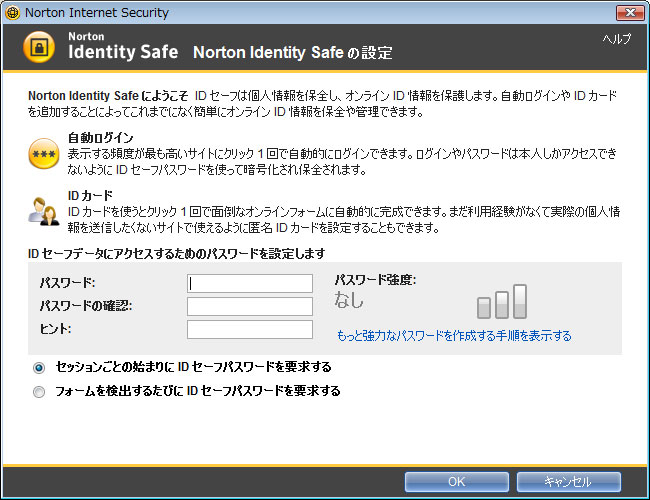Screen dimensions: 650x500
Task: Click the shortest password strength bar
Action: point(484,308)
